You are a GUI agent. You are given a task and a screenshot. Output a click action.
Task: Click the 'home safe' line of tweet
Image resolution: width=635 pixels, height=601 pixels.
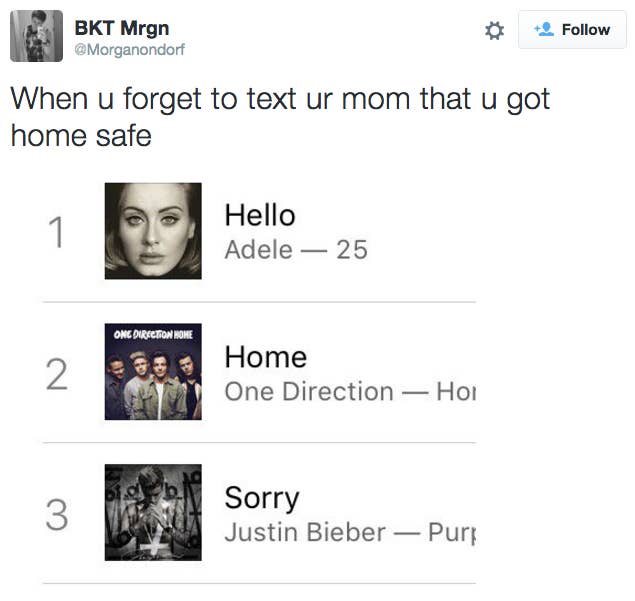[81, 135]
